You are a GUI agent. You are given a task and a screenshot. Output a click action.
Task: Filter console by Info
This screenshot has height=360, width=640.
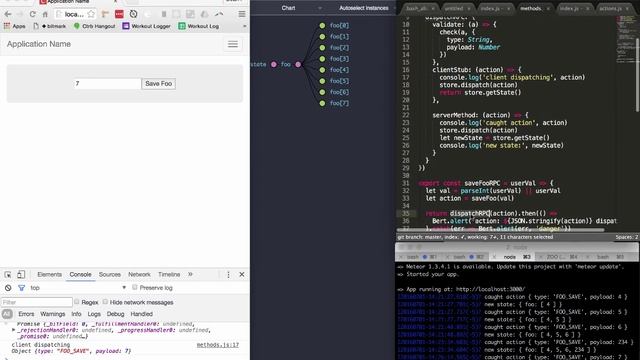click(x=76, y=314)
